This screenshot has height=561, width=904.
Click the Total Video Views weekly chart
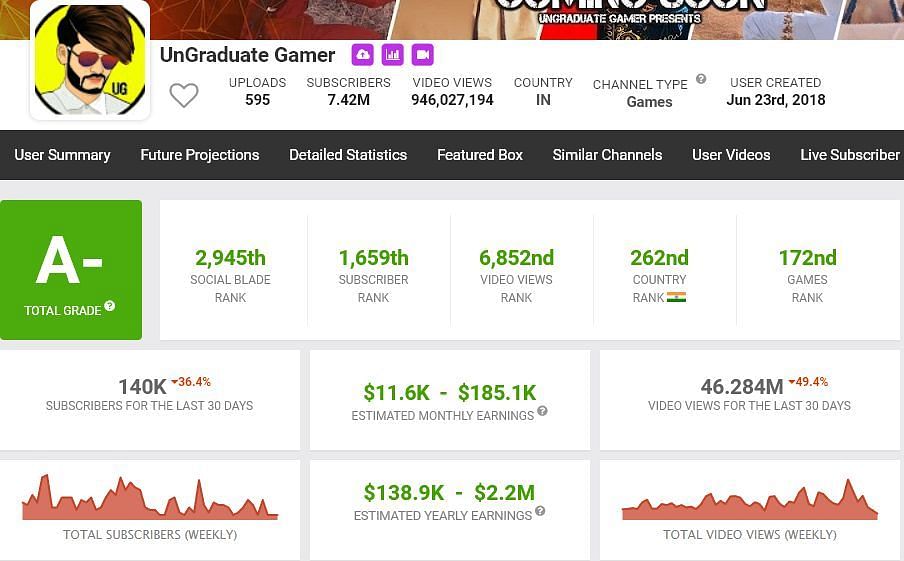[750, 501]
